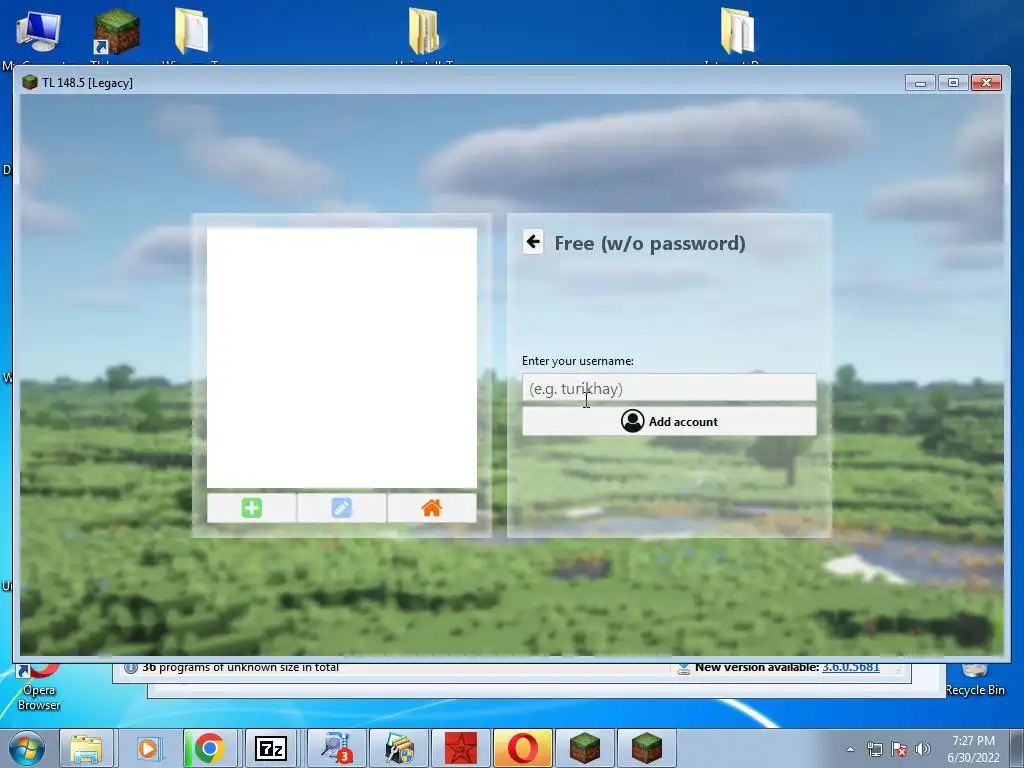1024x768 pixels.
Task: Select the empty accounts list box
Action: click(x=342, y=358)
